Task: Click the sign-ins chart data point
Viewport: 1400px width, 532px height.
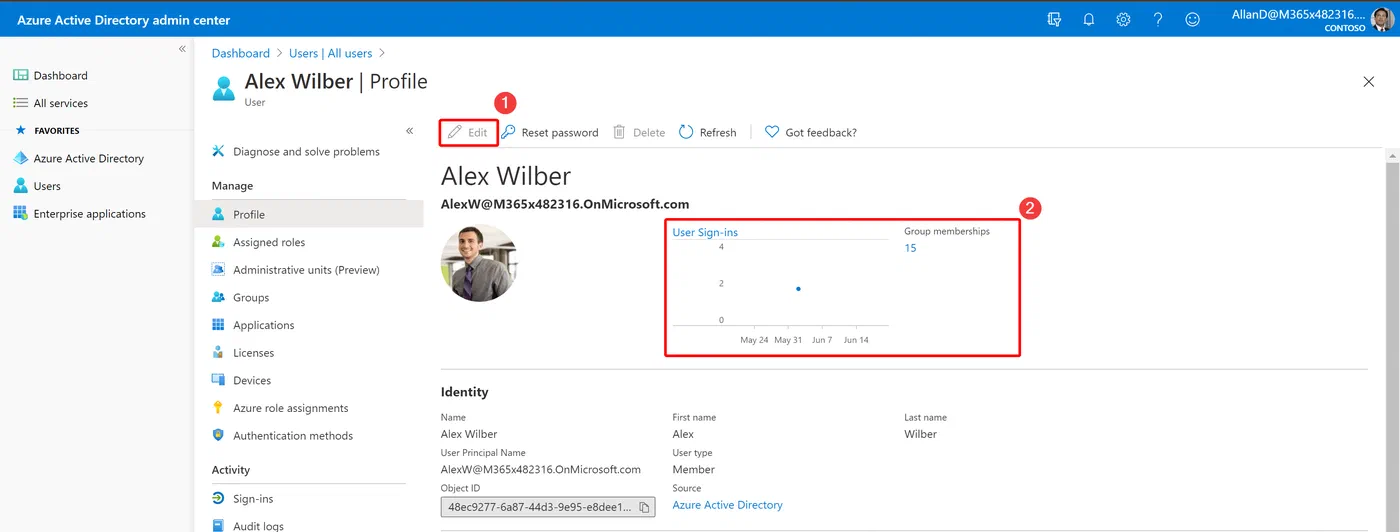Action: pyautogui.click(x=798, y=289)
